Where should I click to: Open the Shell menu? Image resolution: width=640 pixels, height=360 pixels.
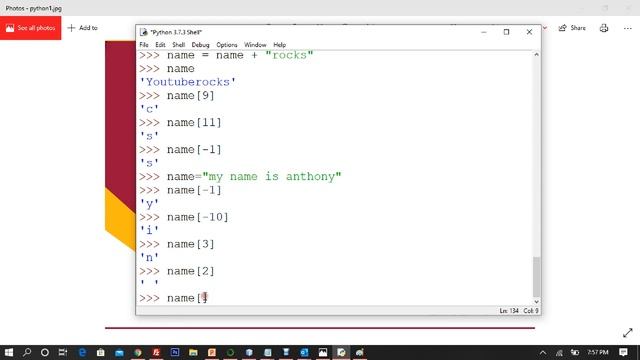(178, 44)
